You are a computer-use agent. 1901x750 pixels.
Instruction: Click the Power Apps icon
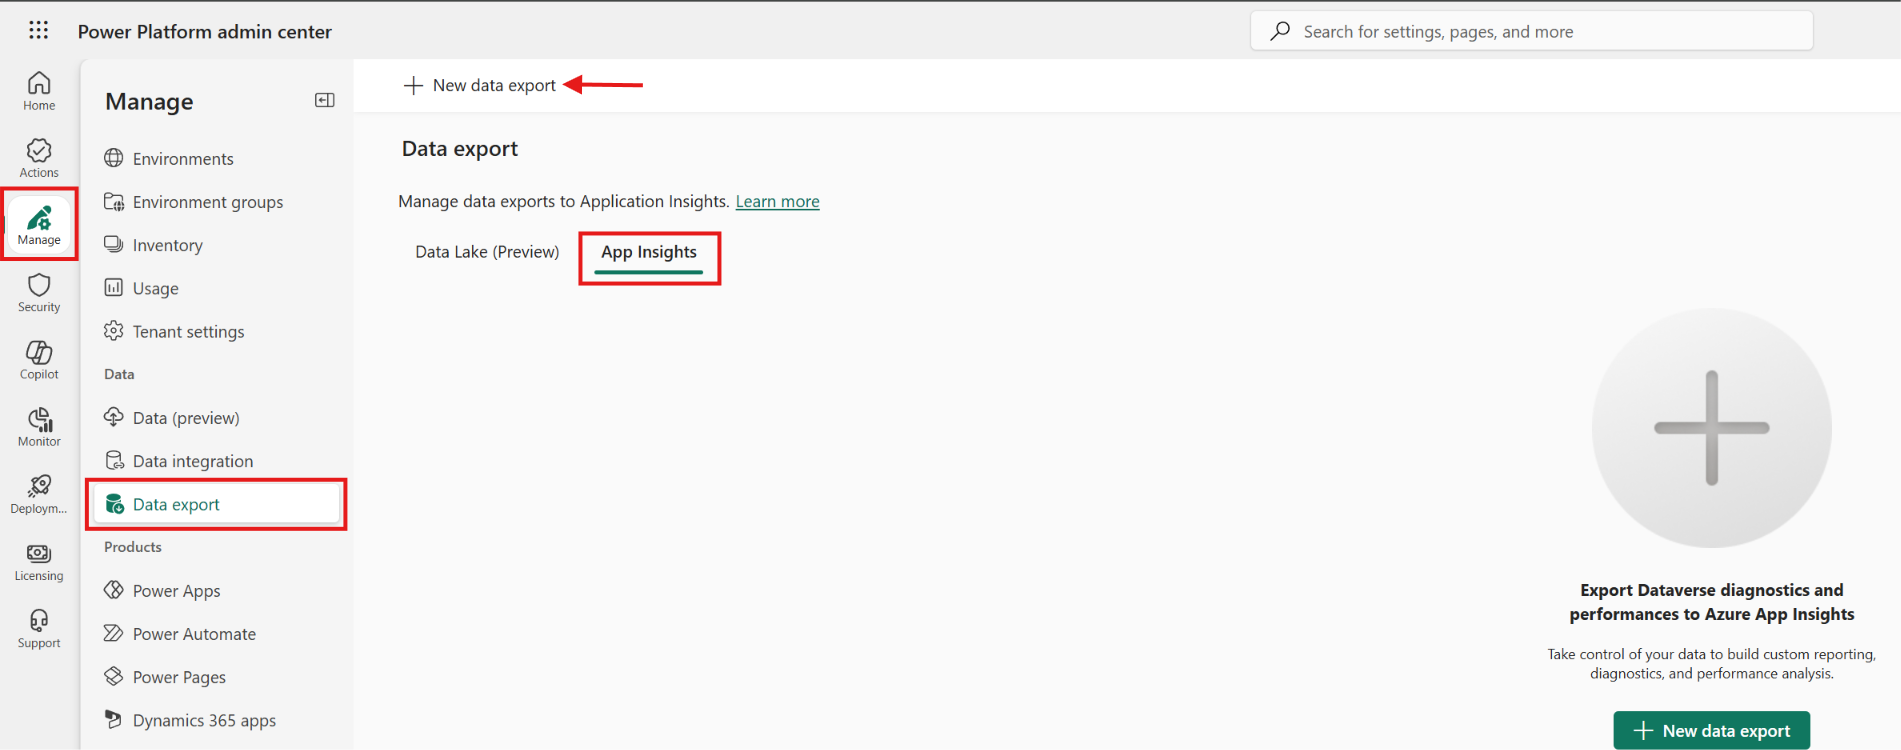click(x=114, y=590)
